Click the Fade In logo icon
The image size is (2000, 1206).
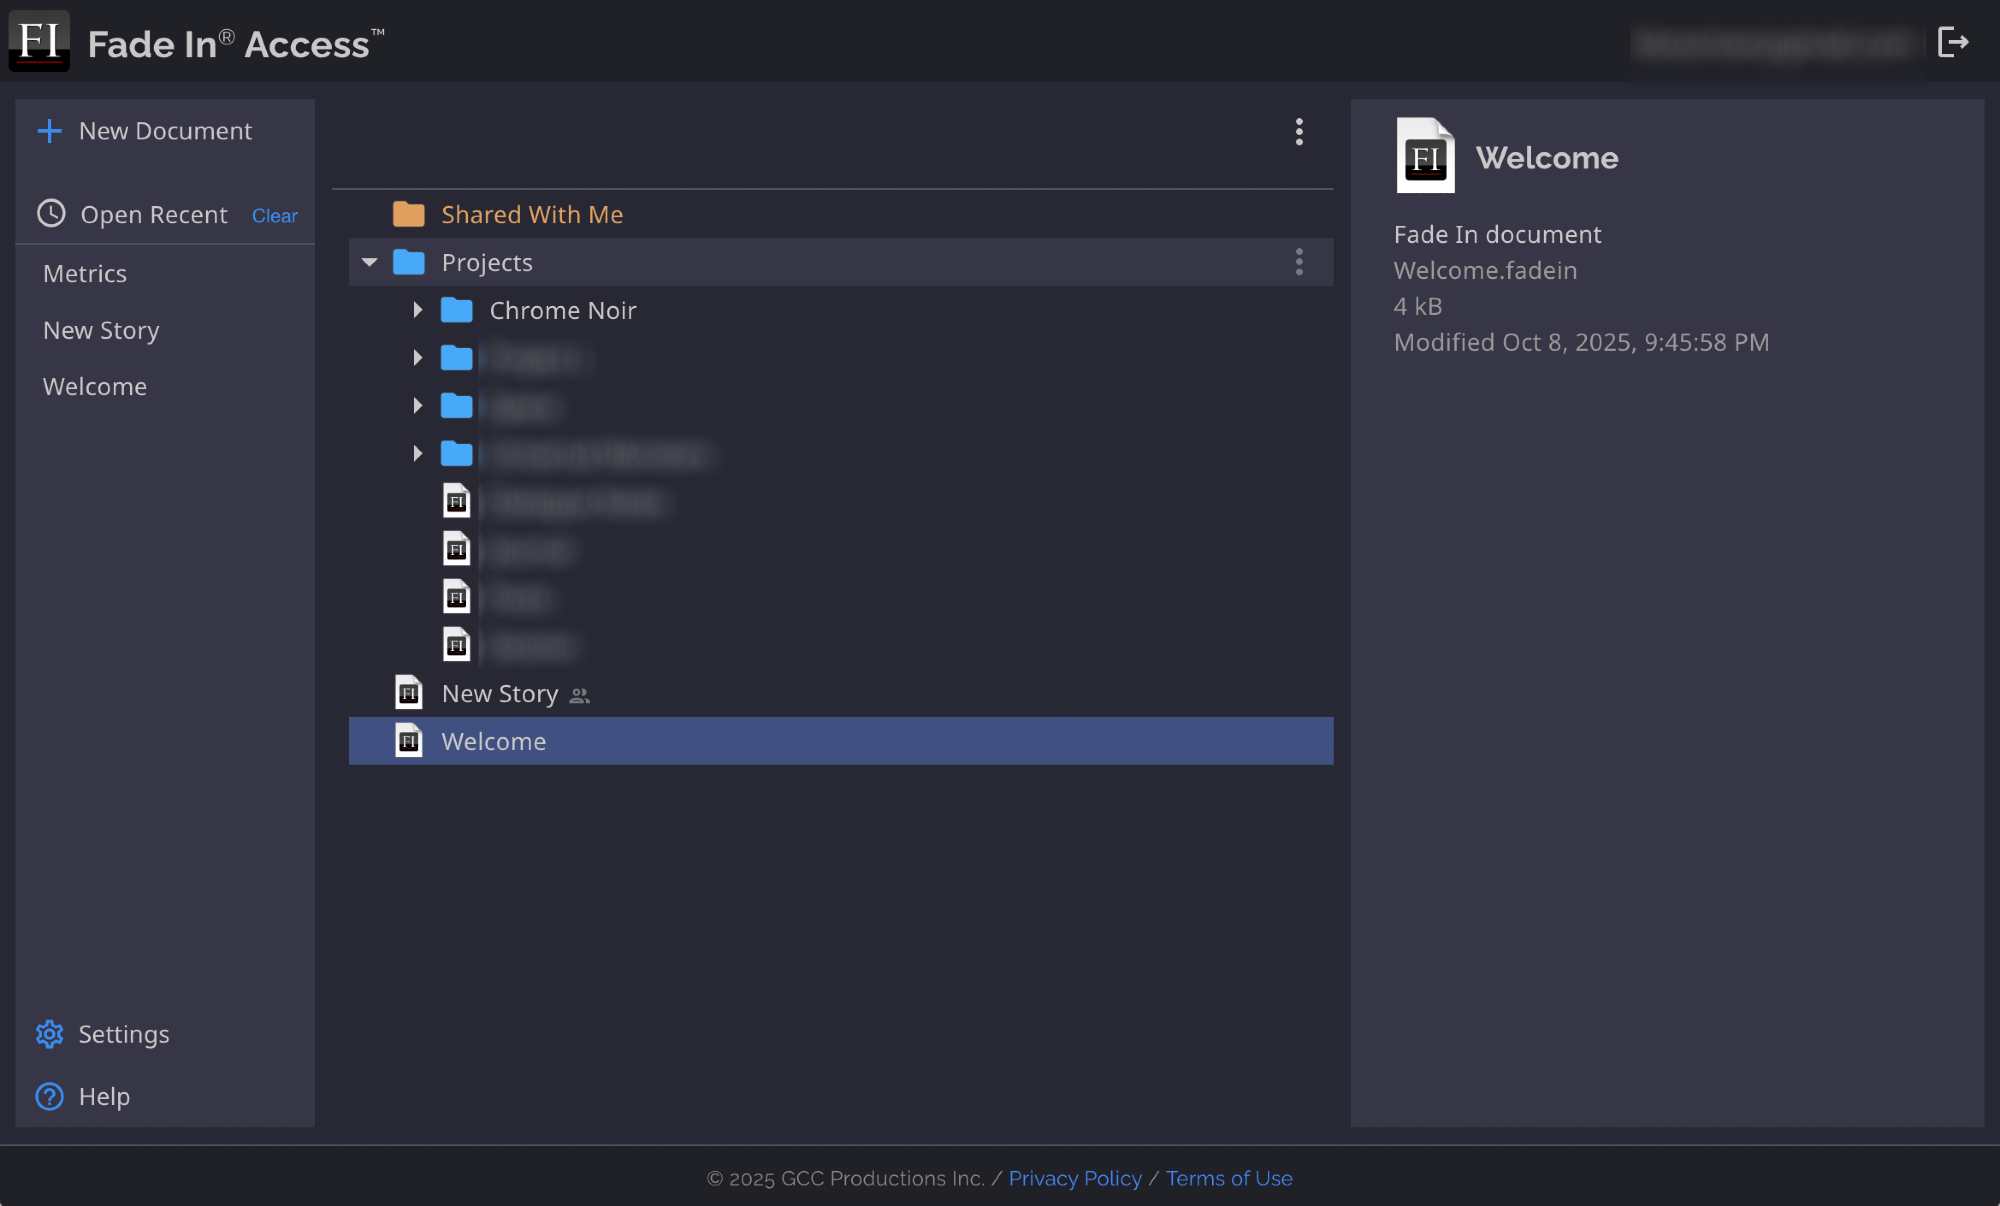click(x=39, y=41)
